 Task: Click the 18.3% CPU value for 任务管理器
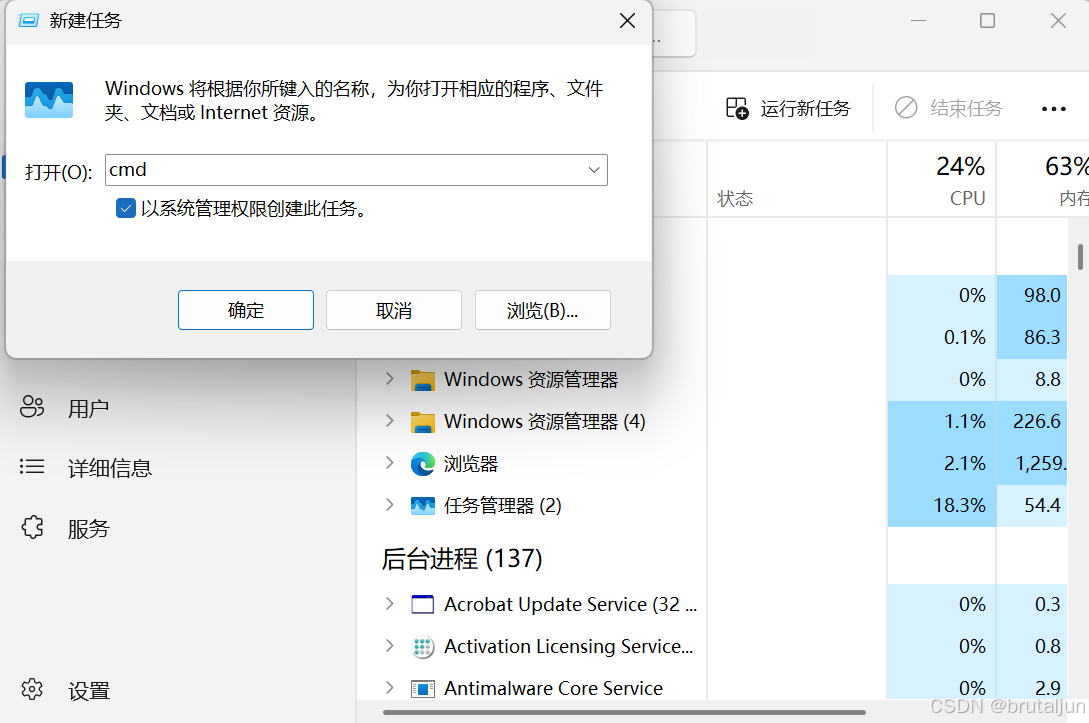pos(959,505)
